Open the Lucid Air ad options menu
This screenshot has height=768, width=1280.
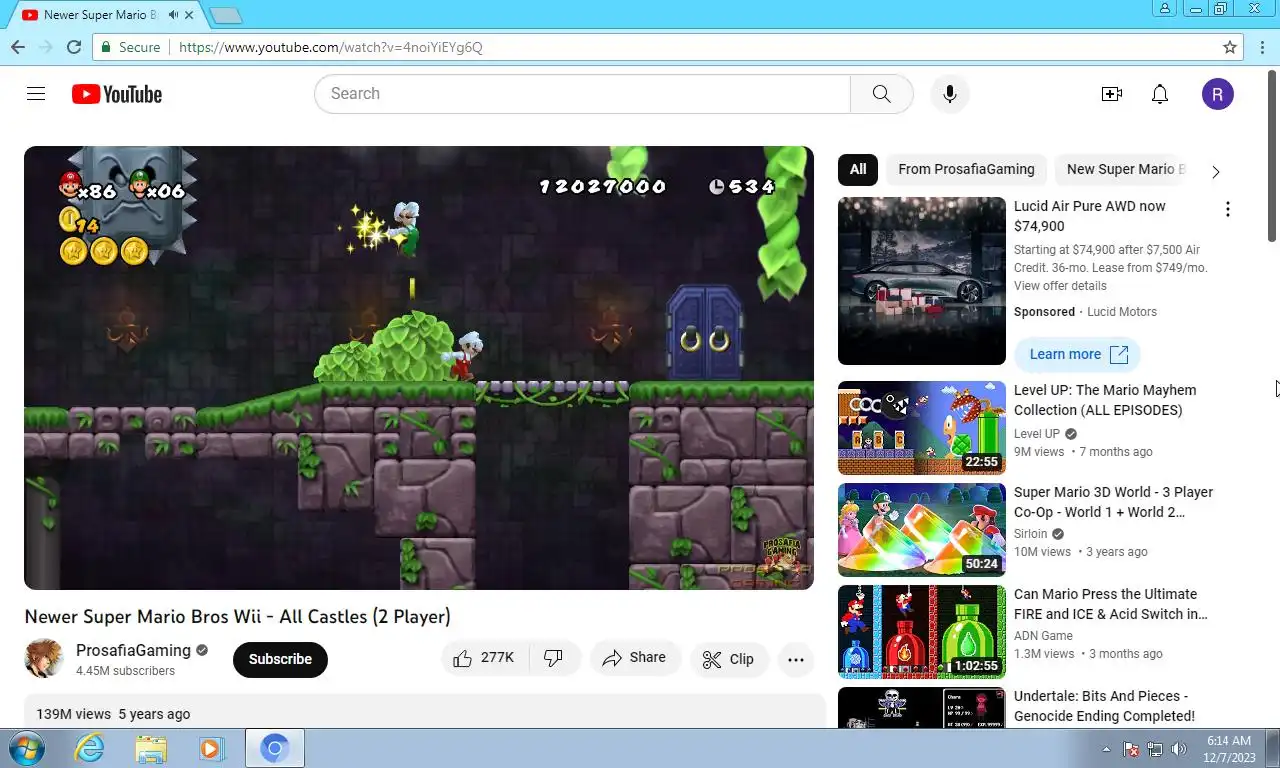(x=1227, y=209)
